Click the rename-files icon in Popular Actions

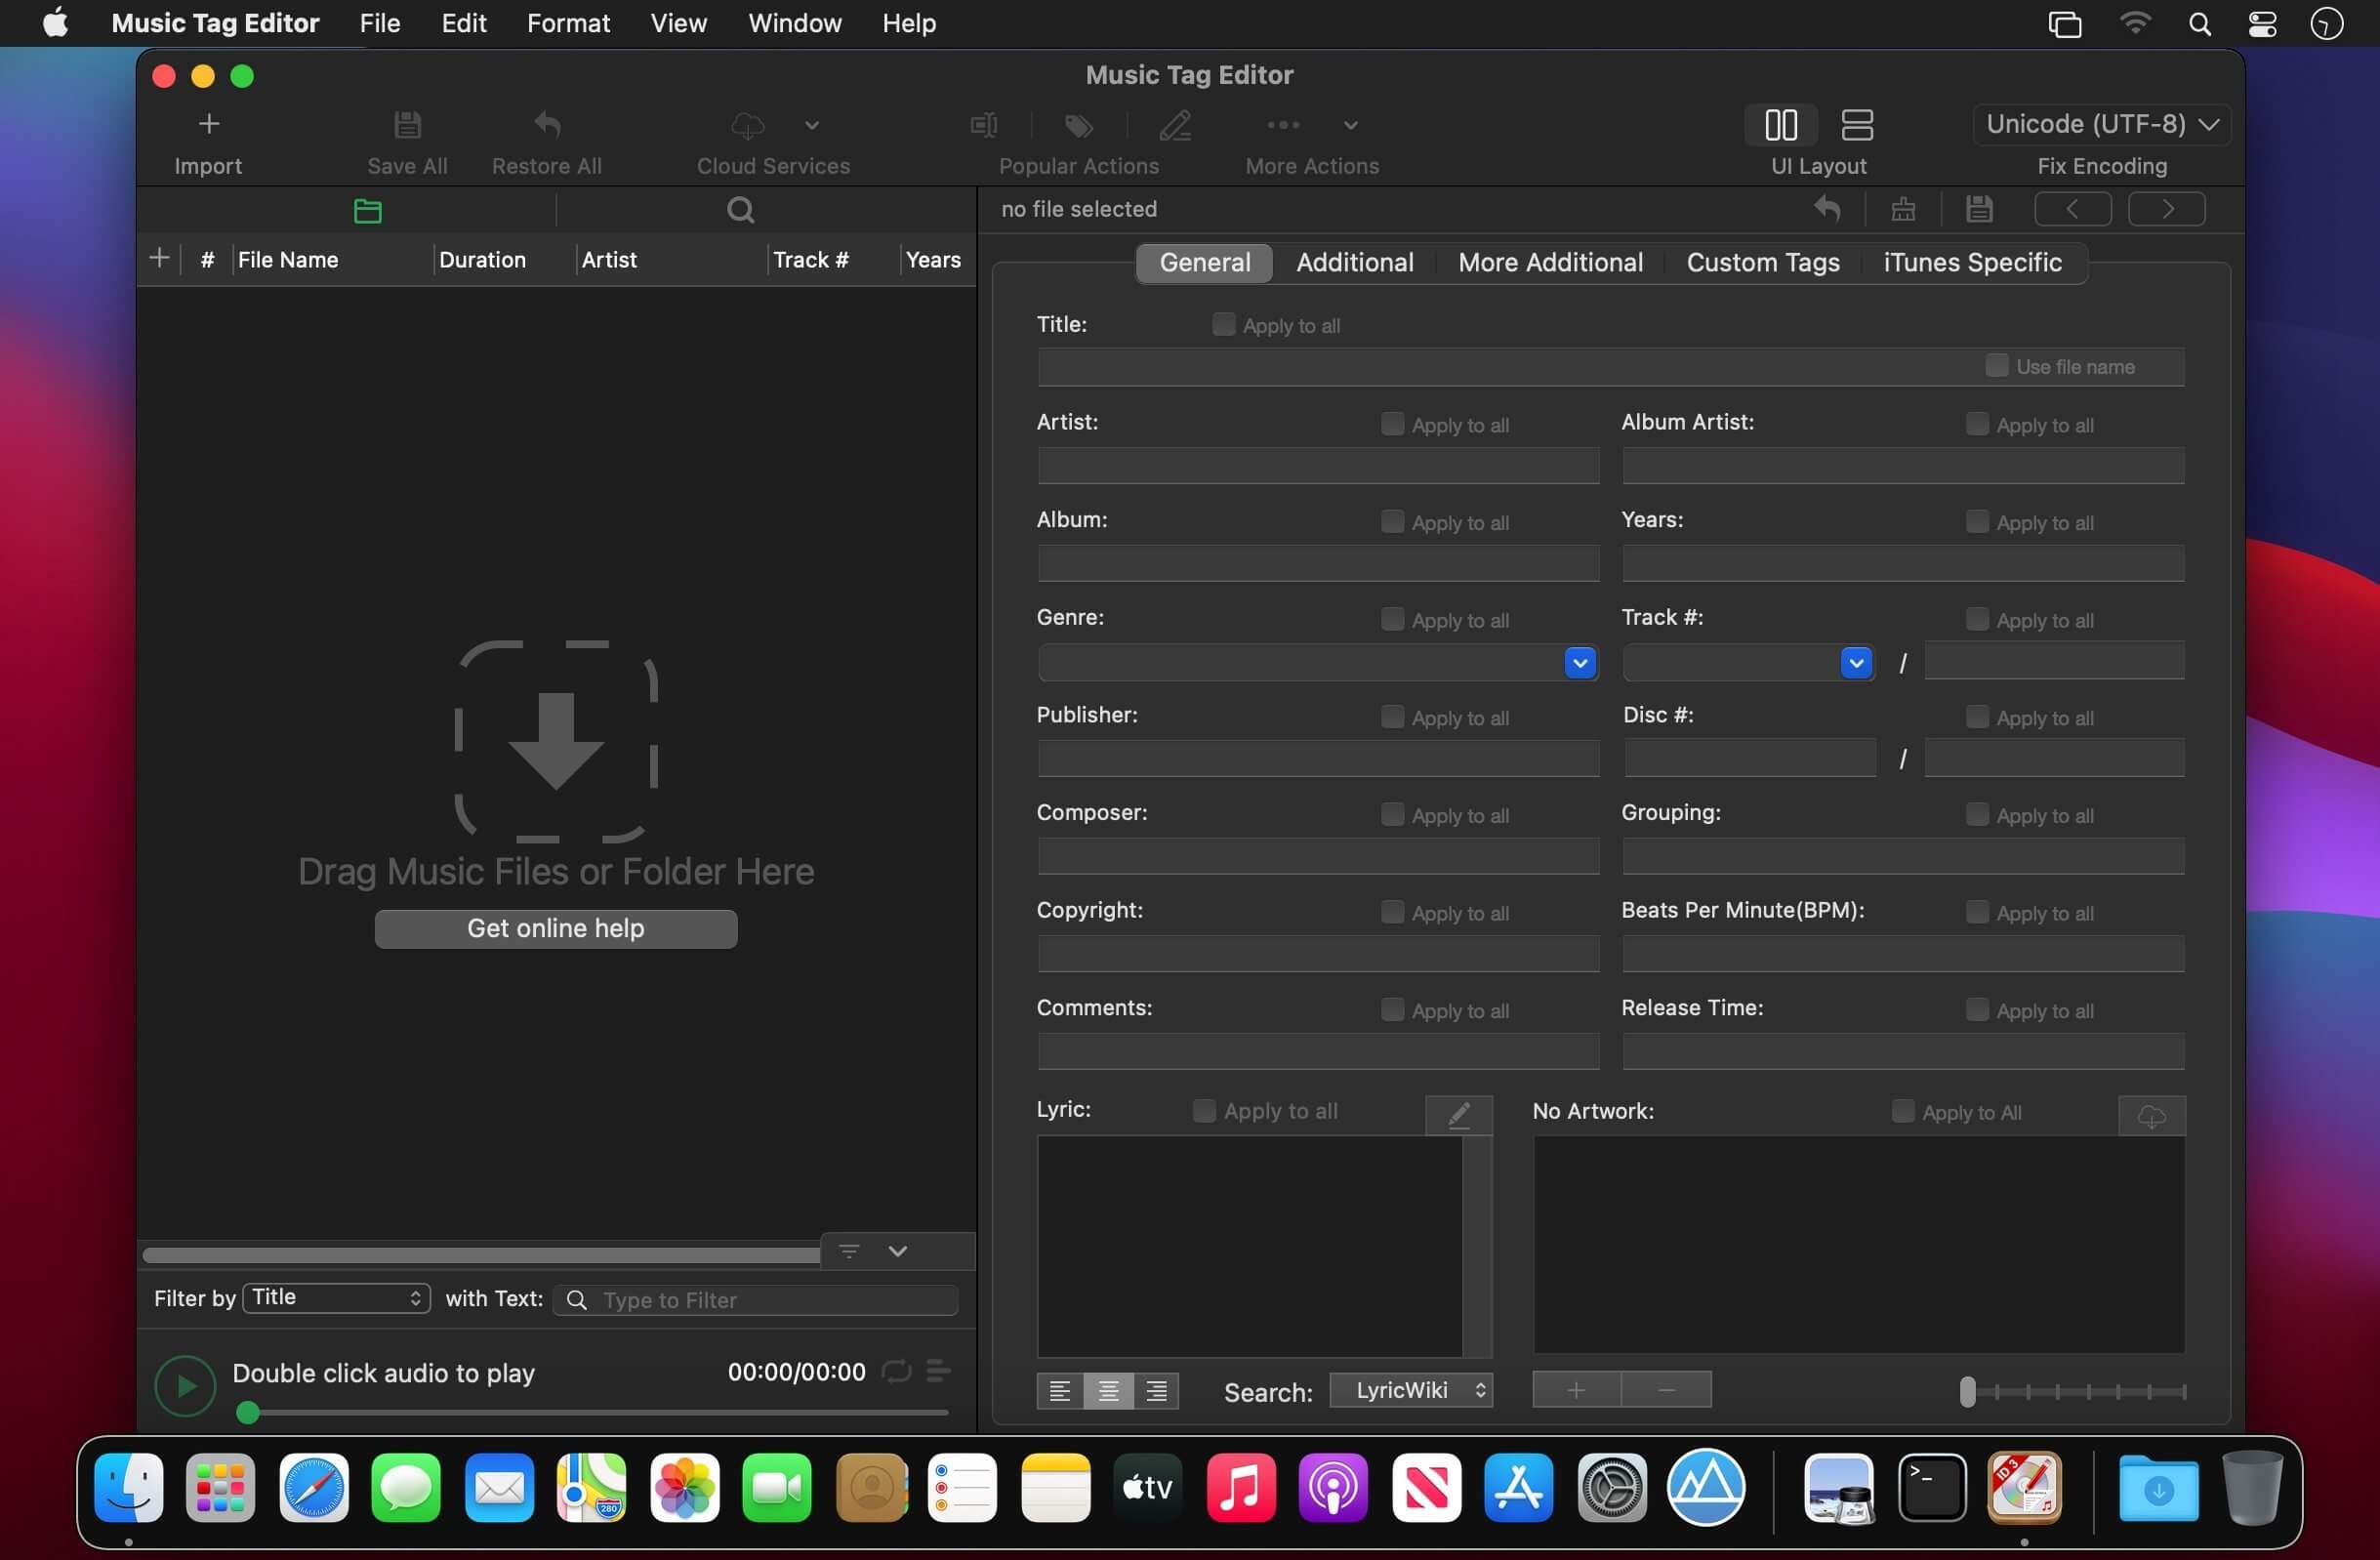tap(984, 125)
